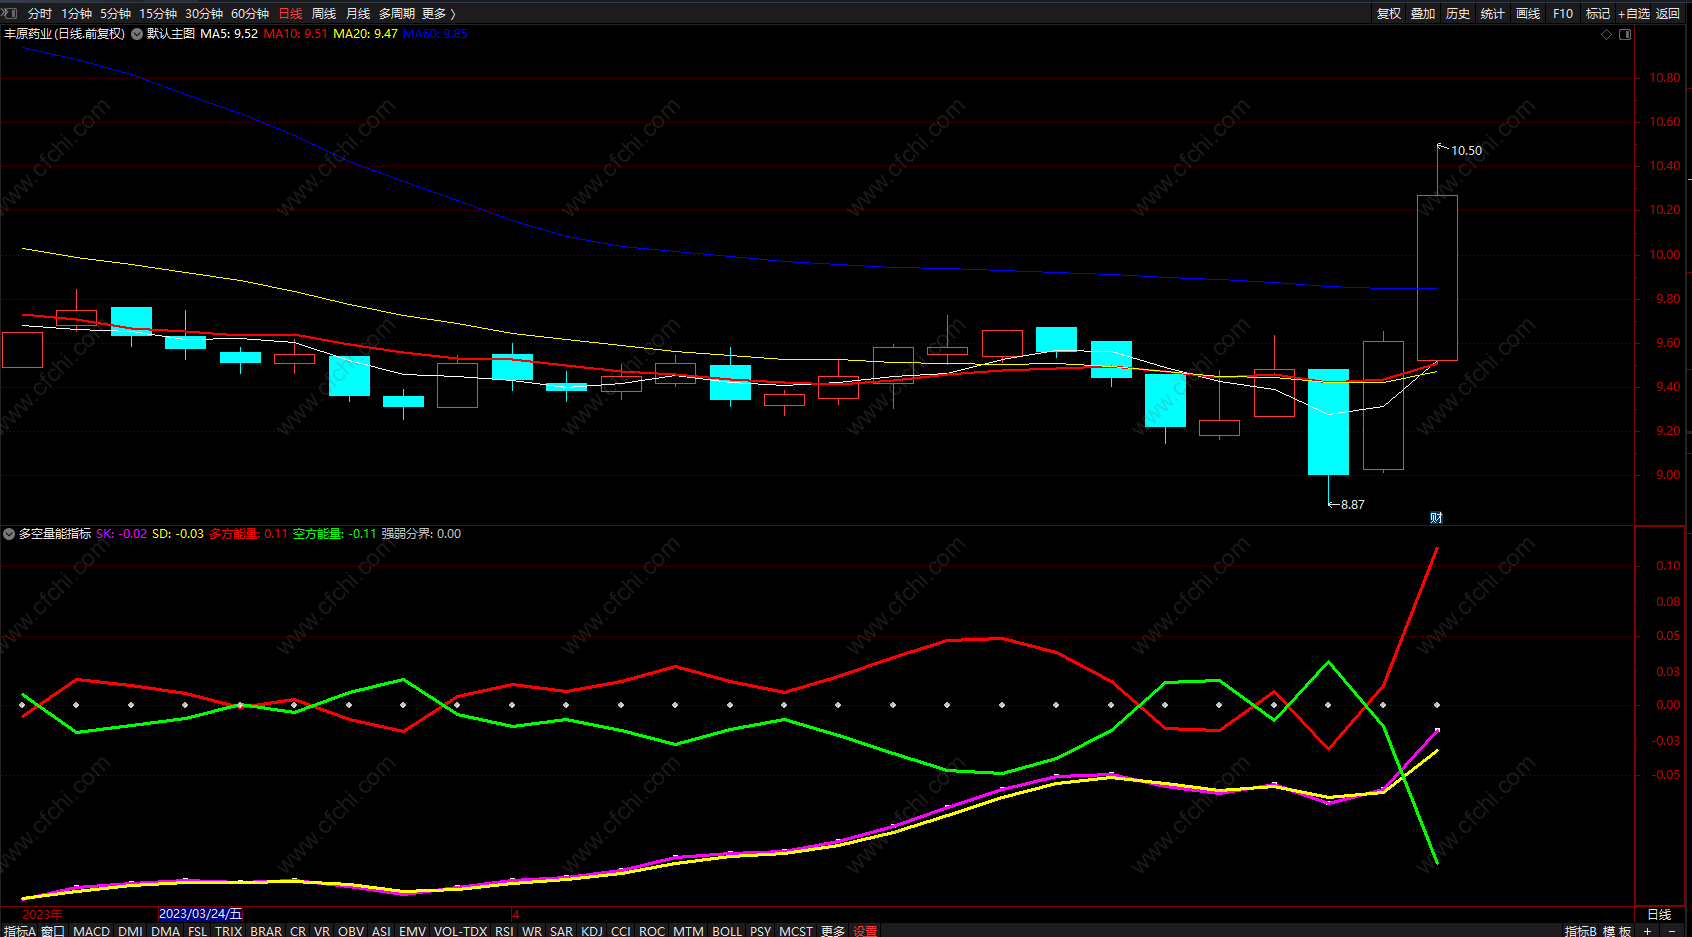Select the 1分钟 period
This screenshot has height=937, width=1692.
click(76, 14)
